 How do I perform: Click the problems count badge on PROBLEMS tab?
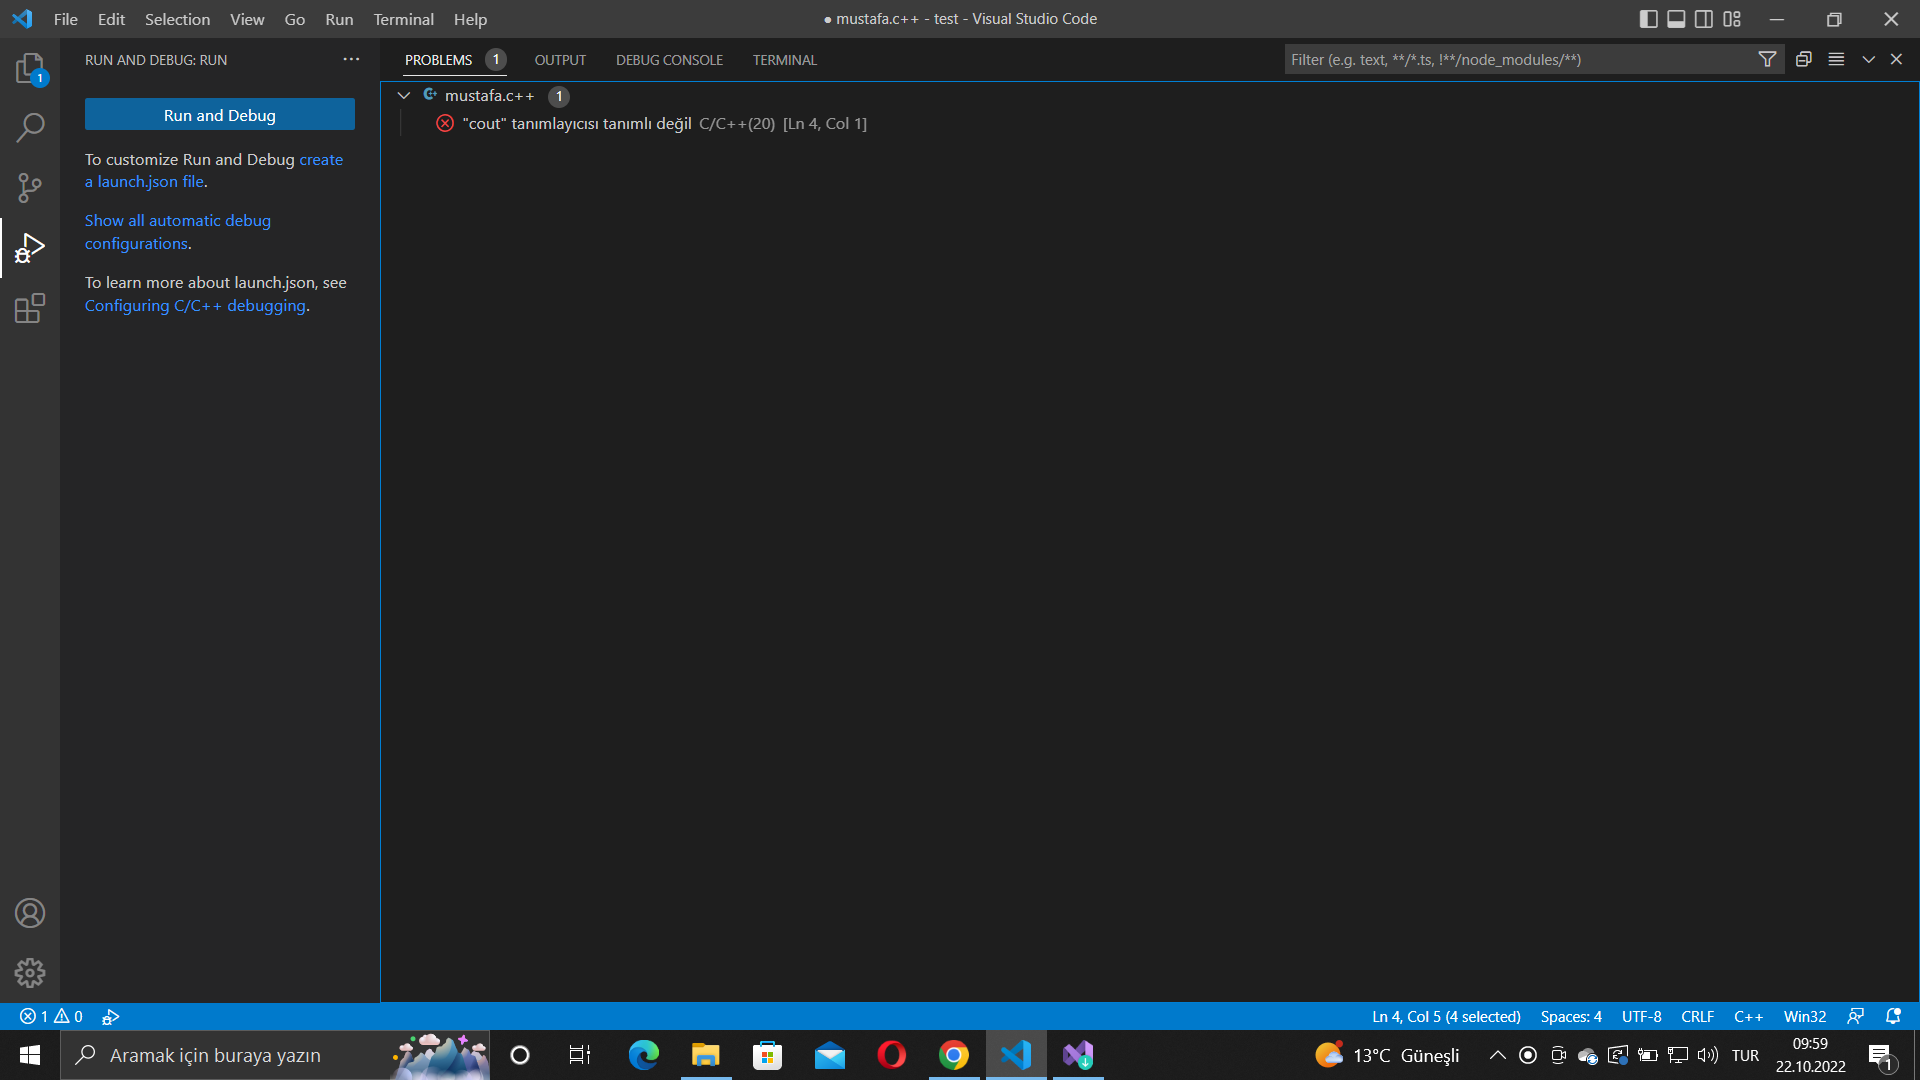(497, 59)
